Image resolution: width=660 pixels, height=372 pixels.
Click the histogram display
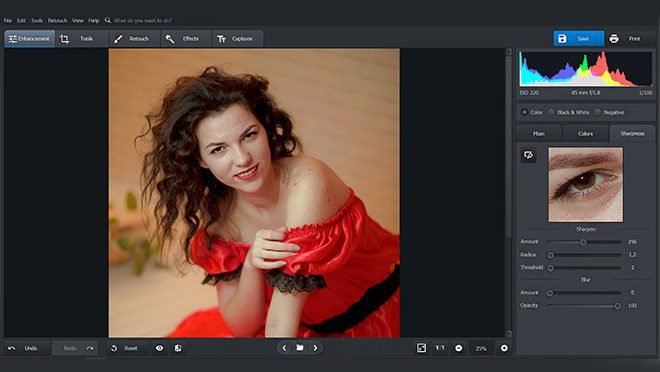pos(585,69)
